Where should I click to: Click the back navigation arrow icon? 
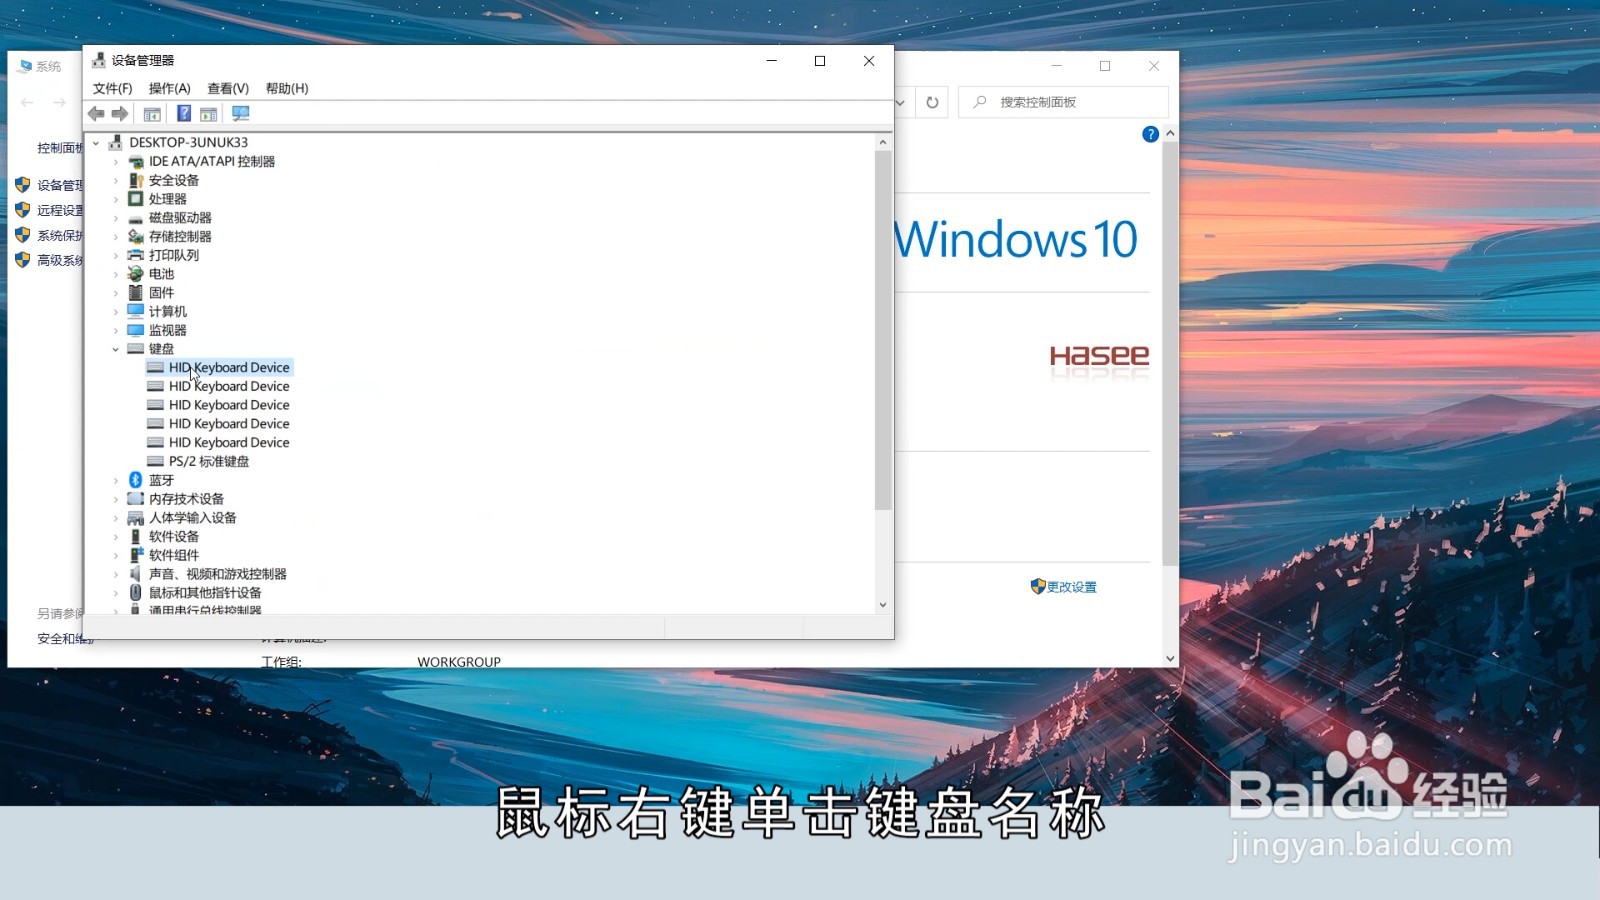coord(96,113)
